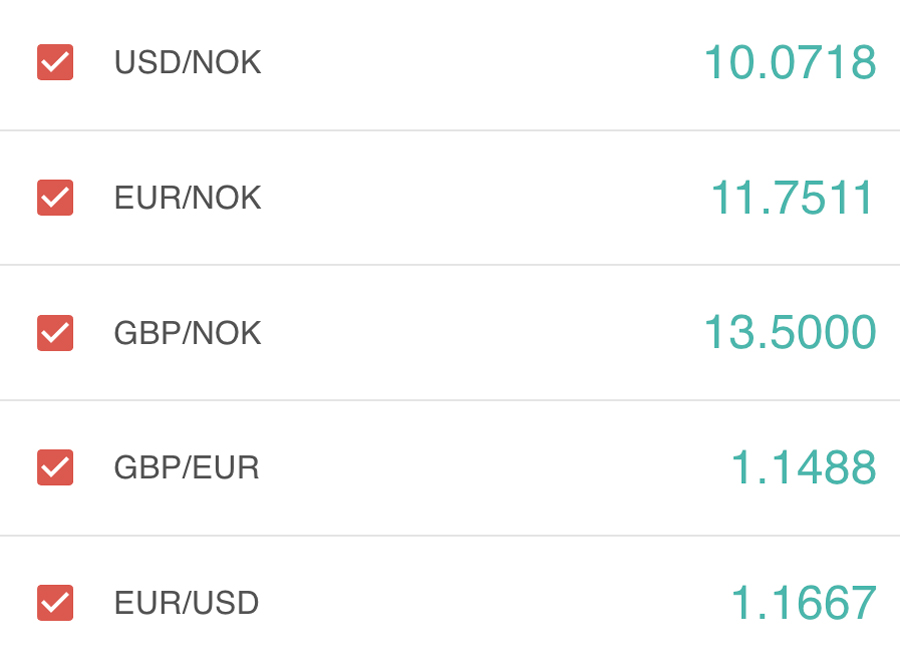Select empty area in the GBP/EUR row
The height and width of the screenshot is (658, 900).
pos(480,467)
